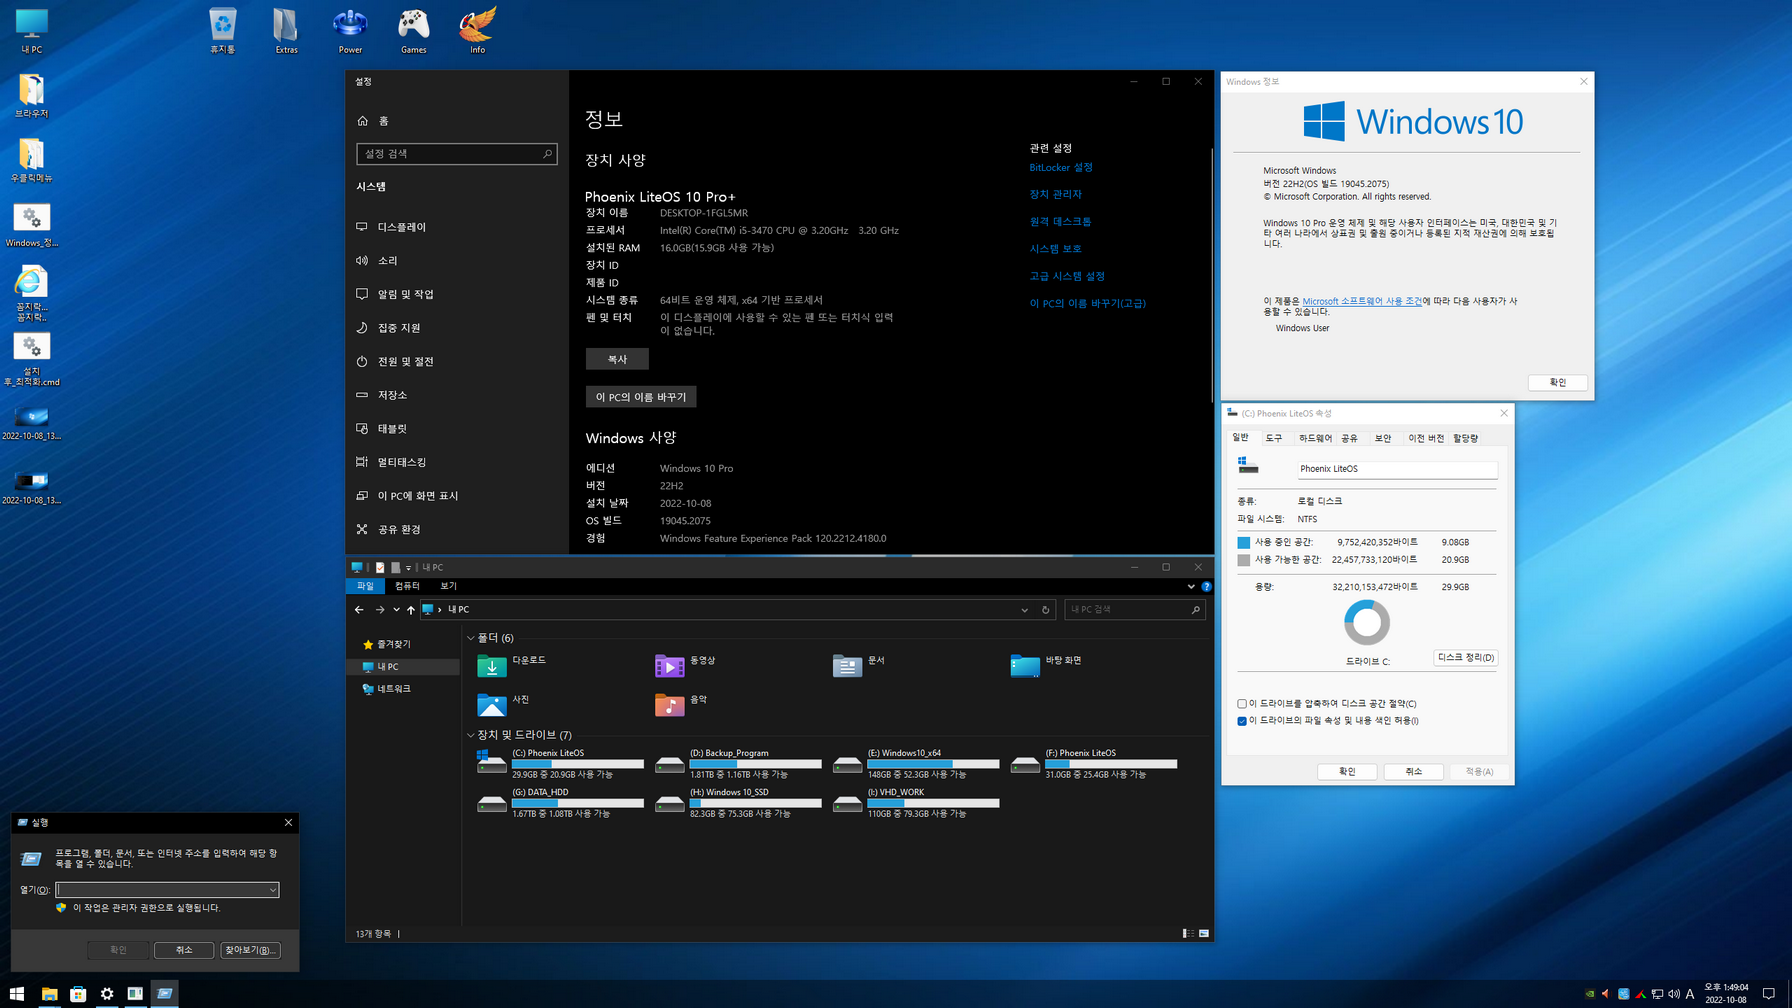1792x1008 pixels.
Task: Click the 설정 검색 field in Settings
Action: click(x=456, y=154)
